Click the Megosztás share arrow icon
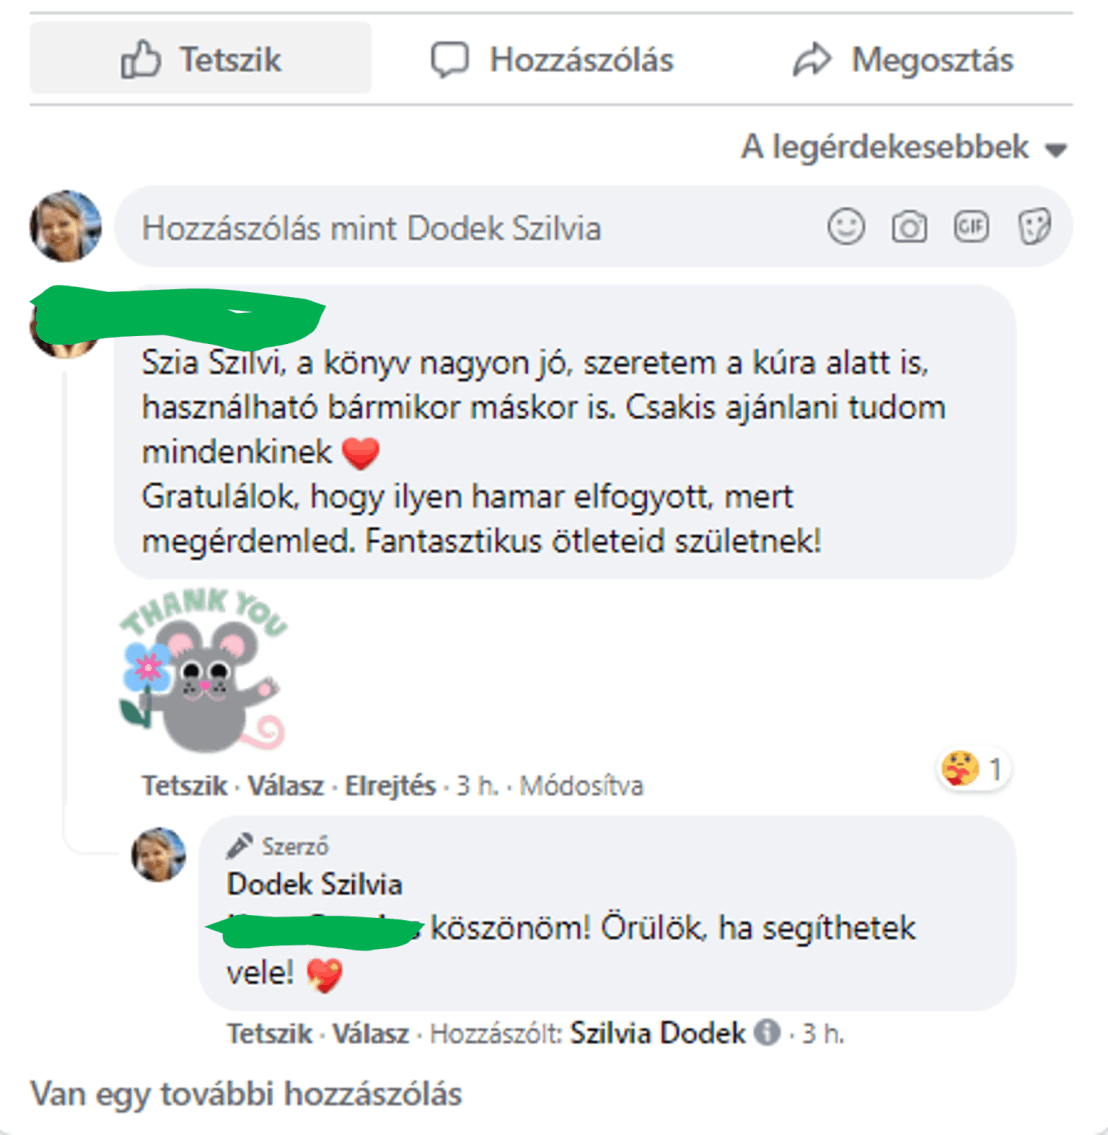The height and width of the screenshot is (1135, 1108). click(x=812, y=59)
